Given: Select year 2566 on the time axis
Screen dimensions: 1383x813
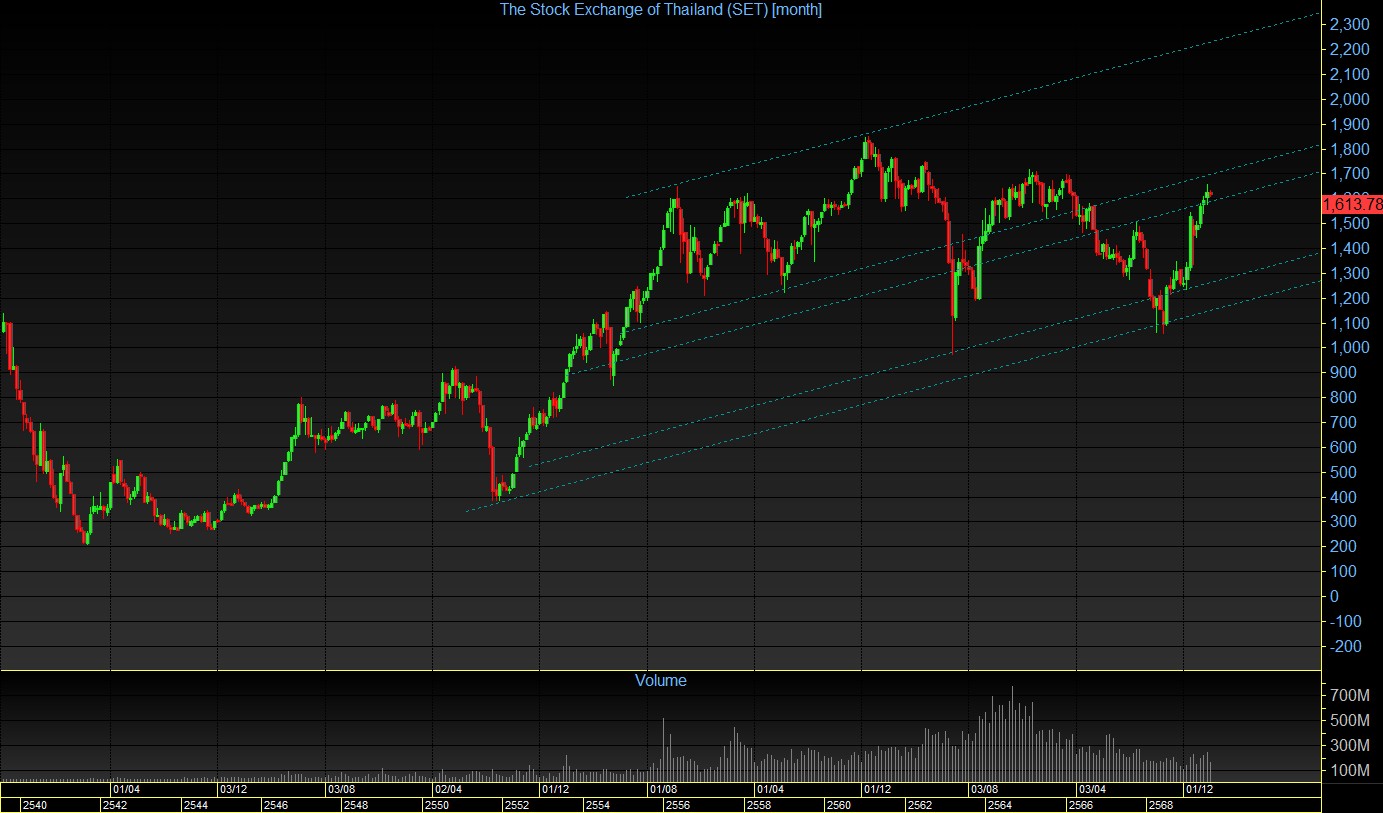Looking at the screenshot, I should coord(1080,805).
